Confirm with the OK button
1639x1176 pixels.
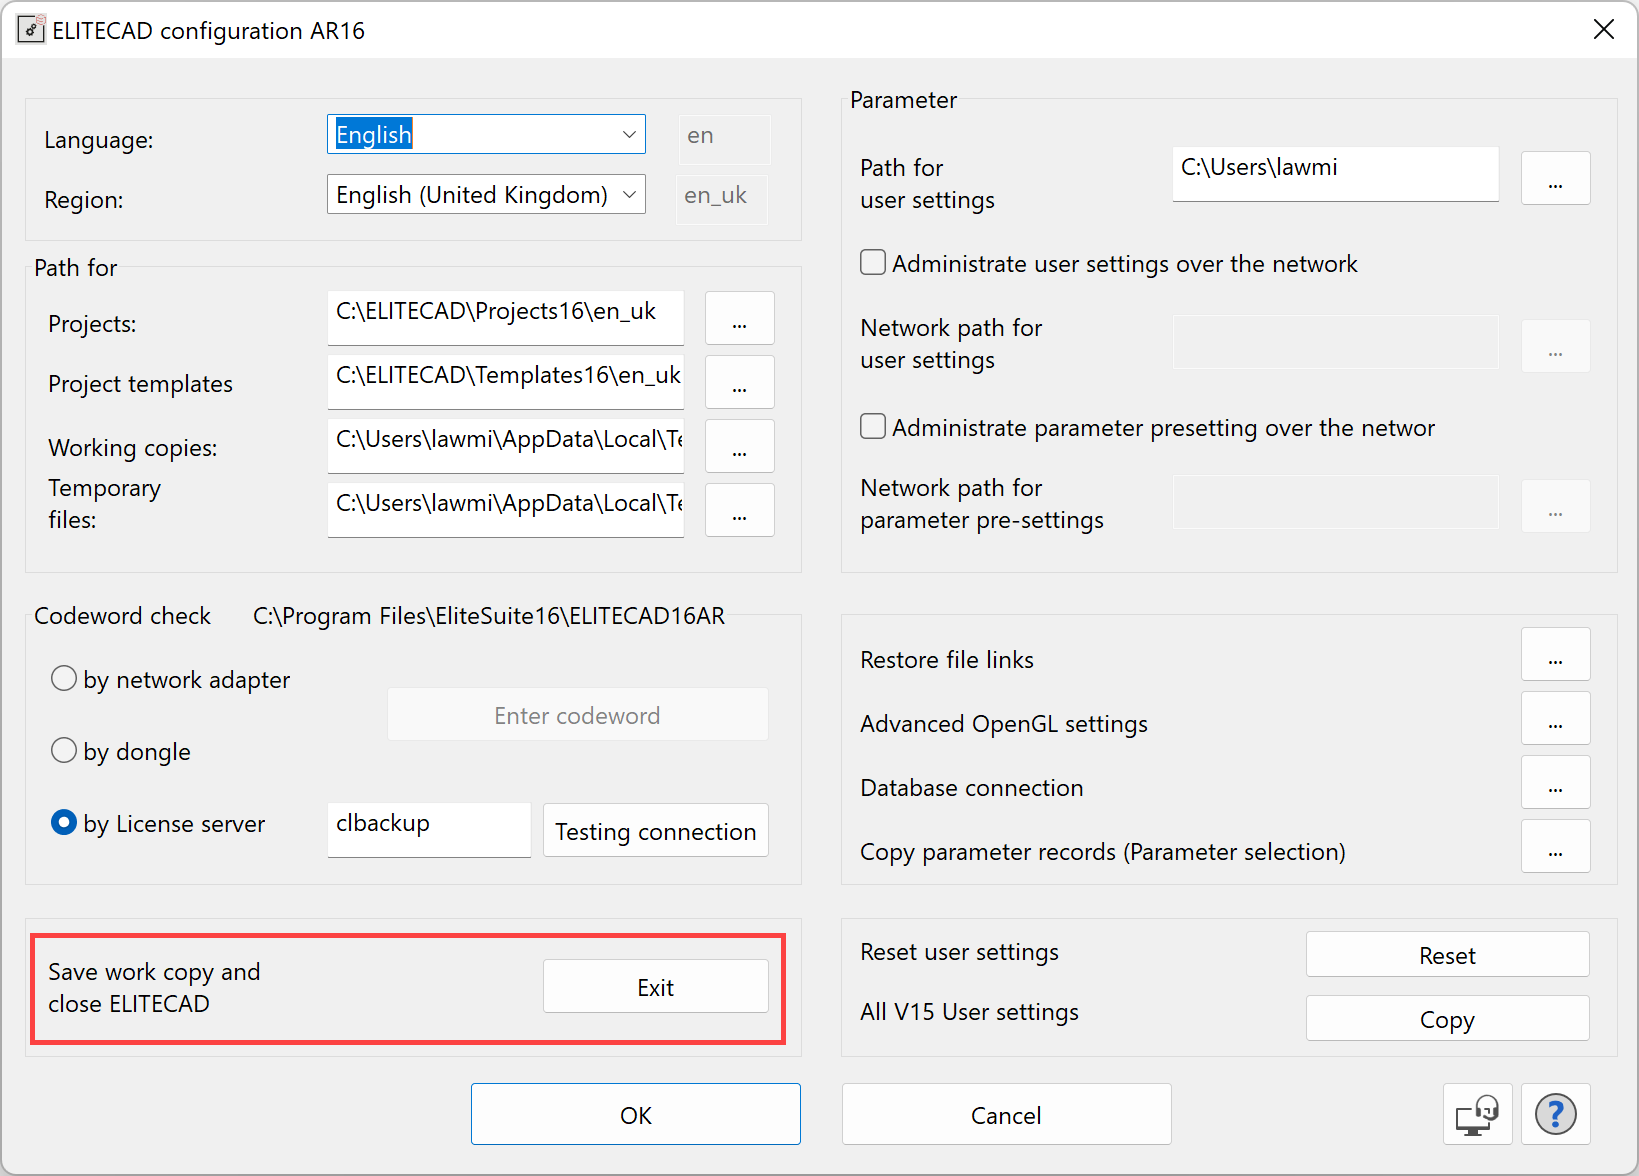[x=635, y=1114]
